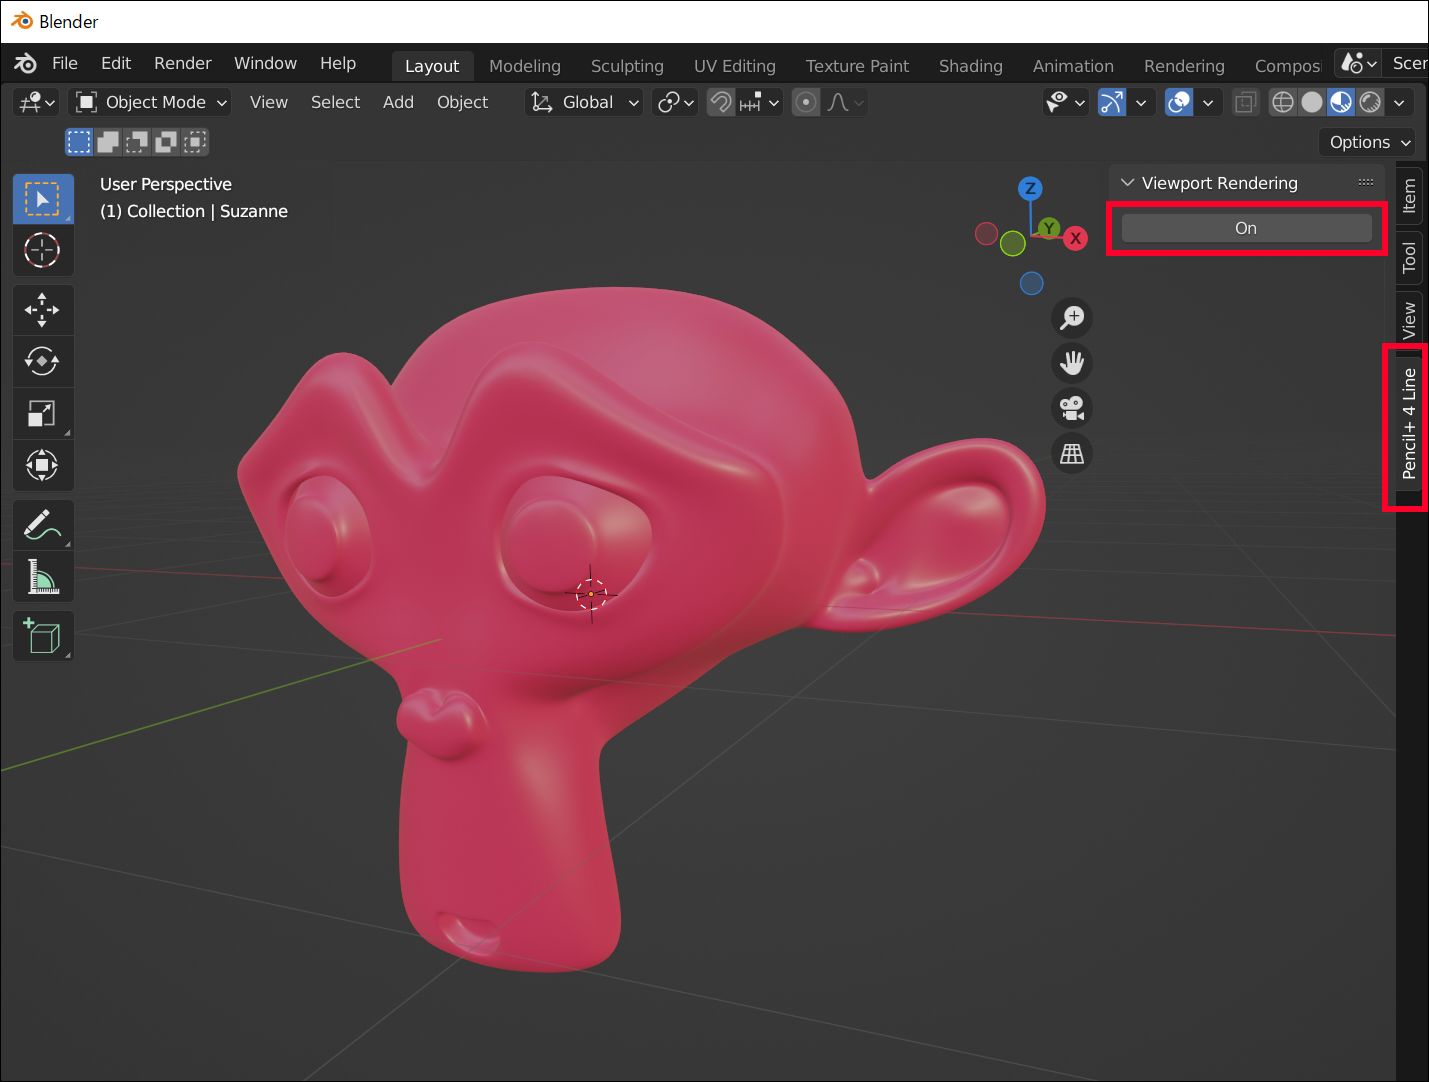Click negative Z axis blue circle gizmo
Screen dimensions: 1429x1082
click(1032, 283)
